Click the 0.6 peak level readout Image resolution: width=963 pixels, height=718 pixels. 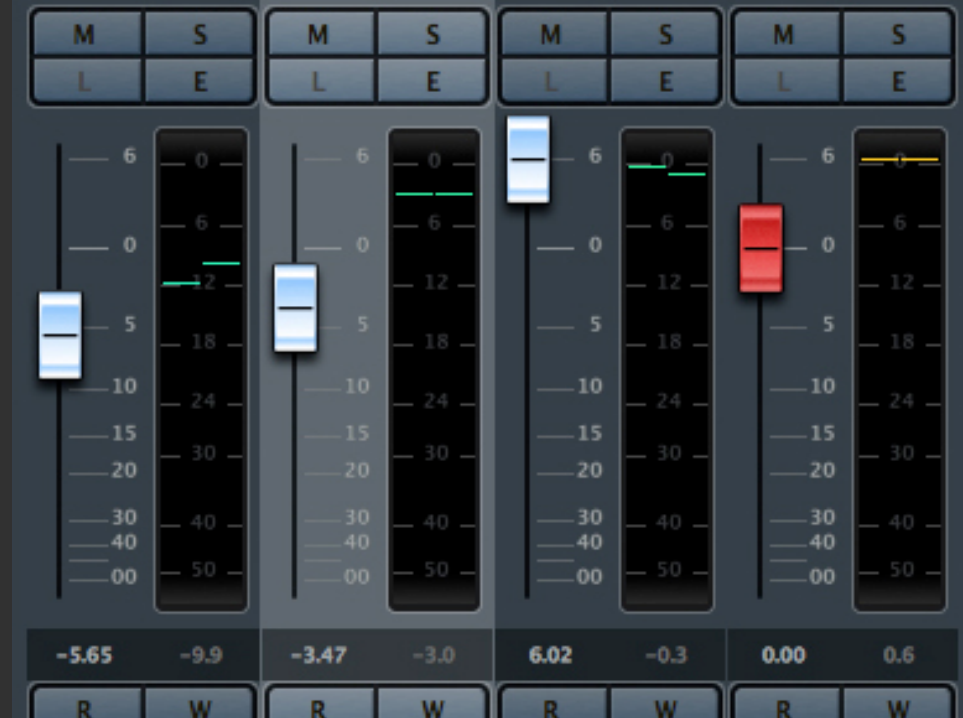click(898, 656)
